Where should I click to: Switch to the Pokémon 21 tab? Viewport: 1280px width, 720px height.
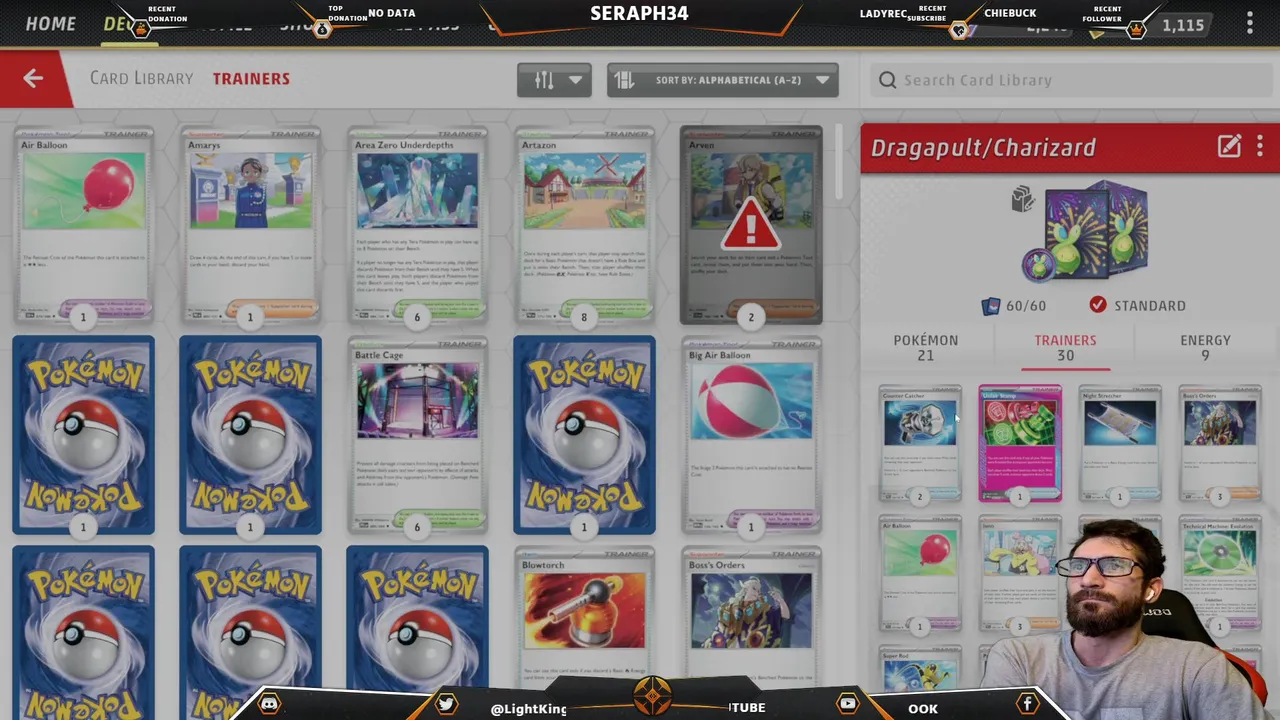(925, 347)
